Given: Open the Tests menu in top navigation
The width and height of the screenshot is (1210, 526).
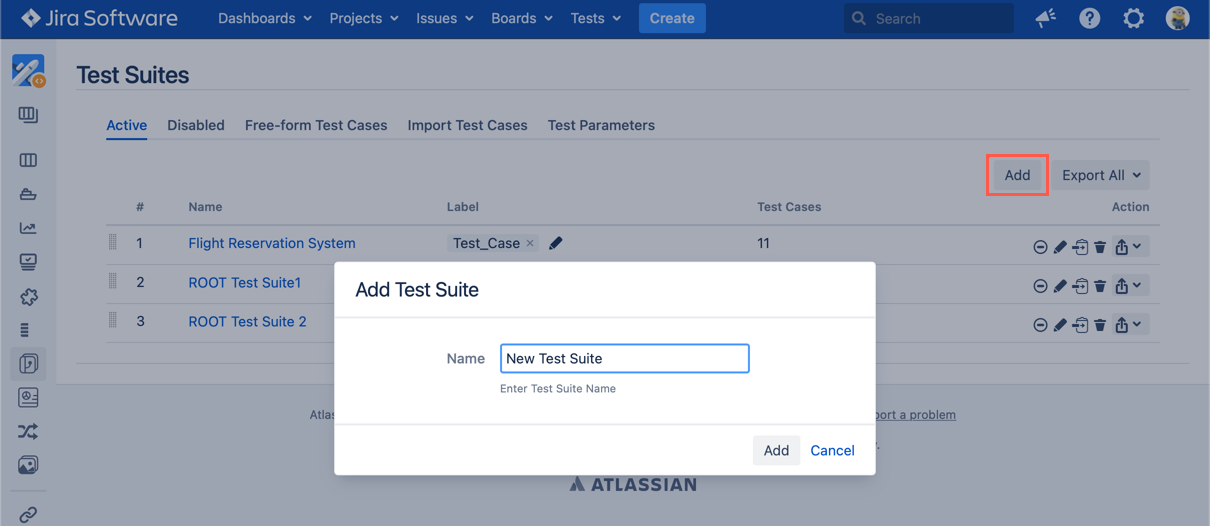Looking at the screenshot, I should pos(596,18).
